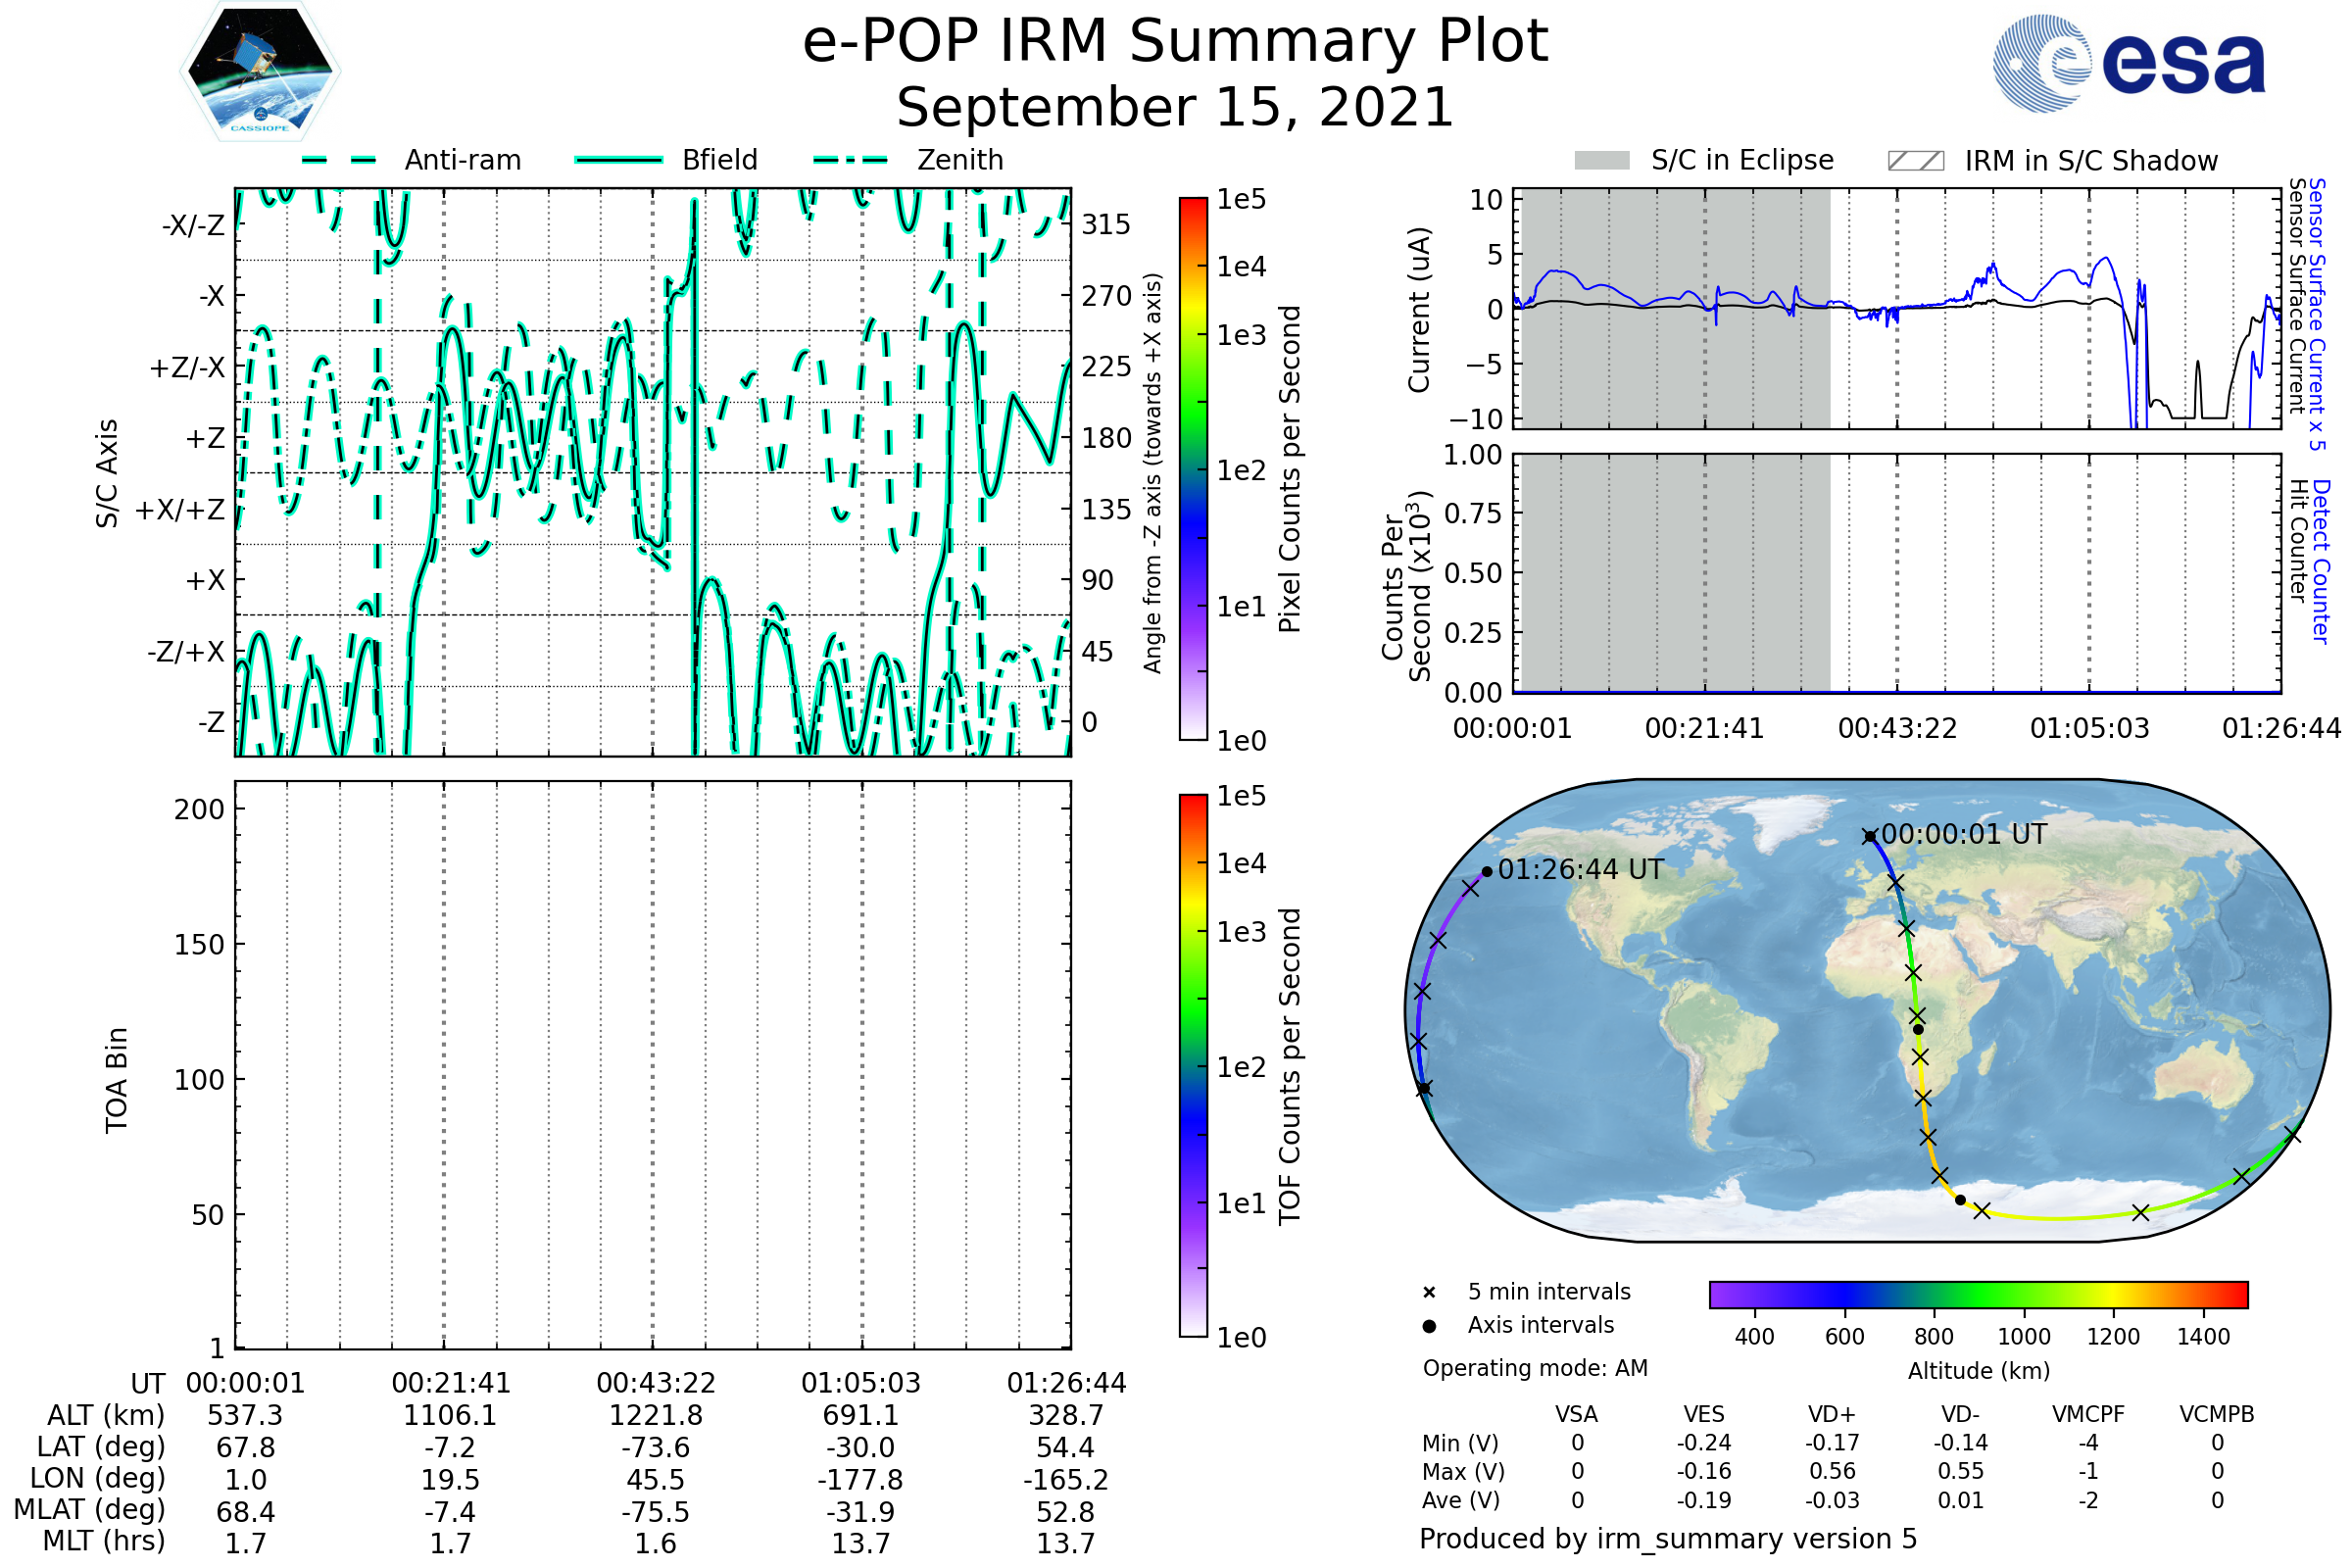The width and height of the screenshot is (2352, 1568).
Task: Click the 'S/C Axis' y-axis label
Action: click(x=107, y=473)
